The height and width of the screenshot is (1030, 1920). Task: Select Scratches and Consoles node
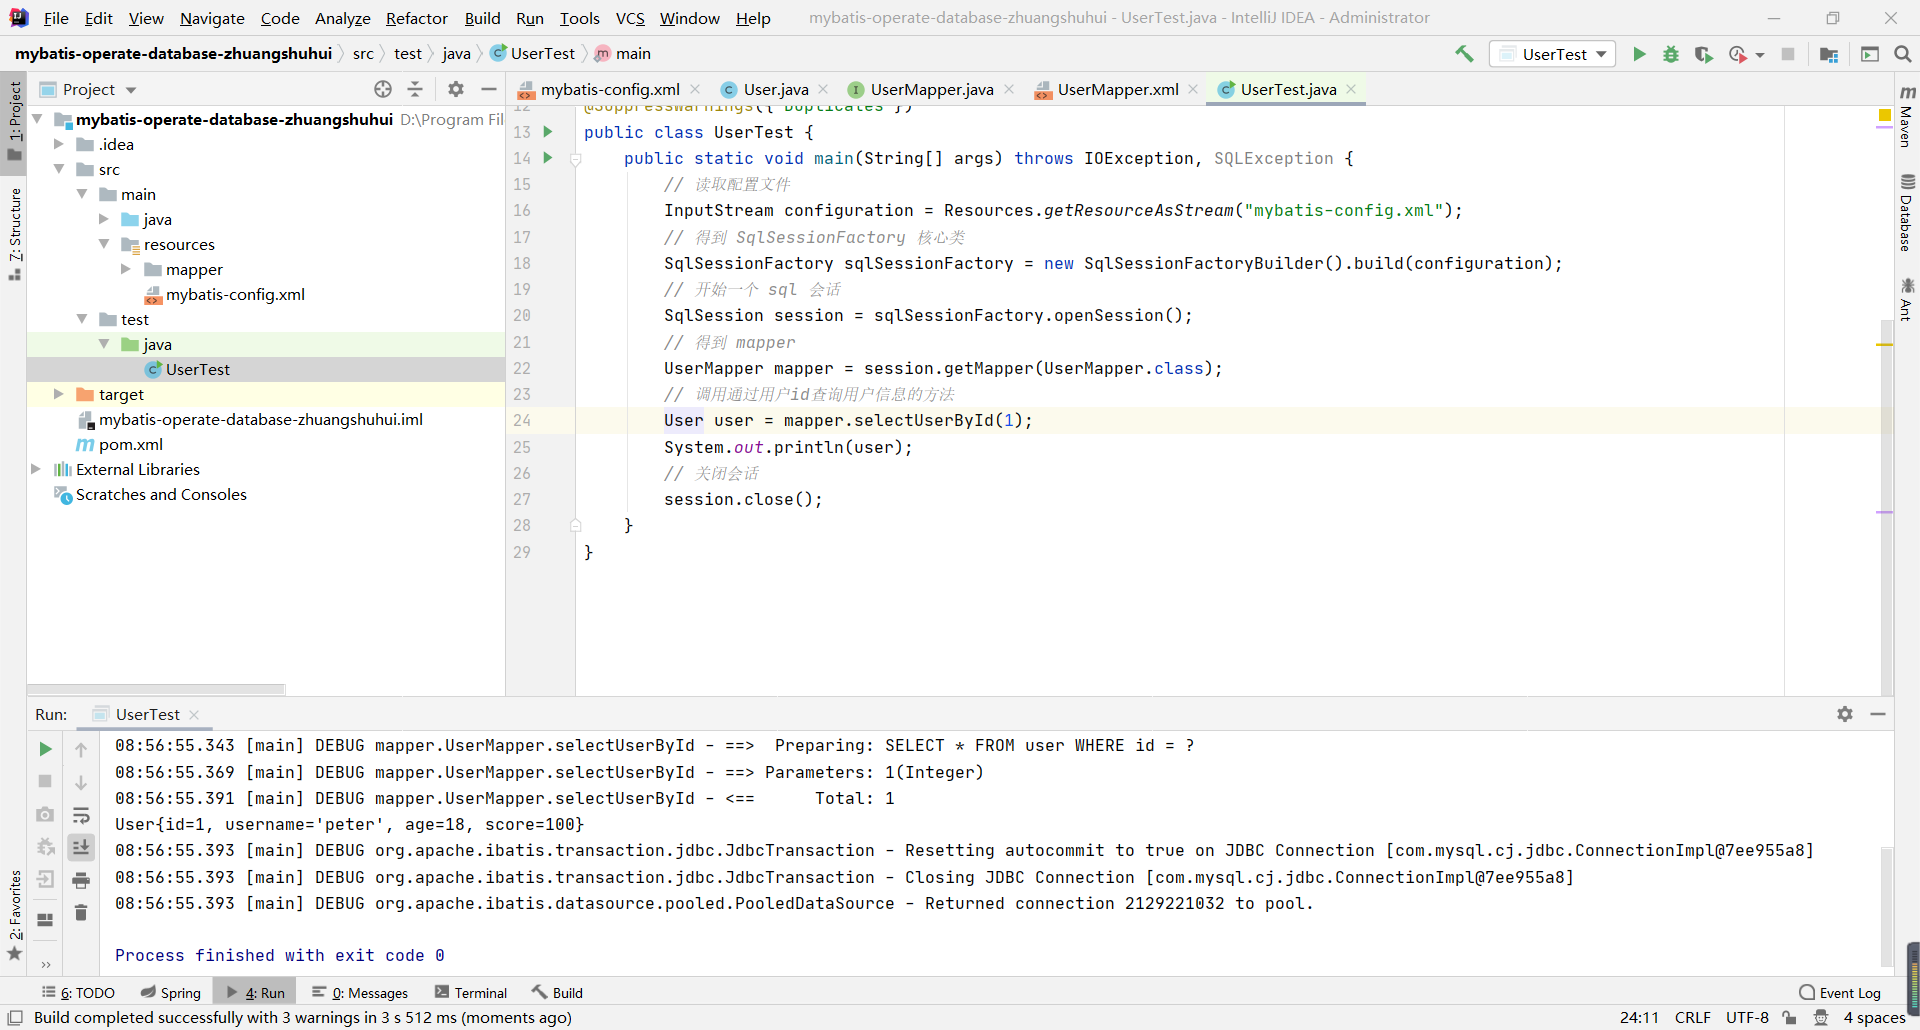[x=161, y=494]
